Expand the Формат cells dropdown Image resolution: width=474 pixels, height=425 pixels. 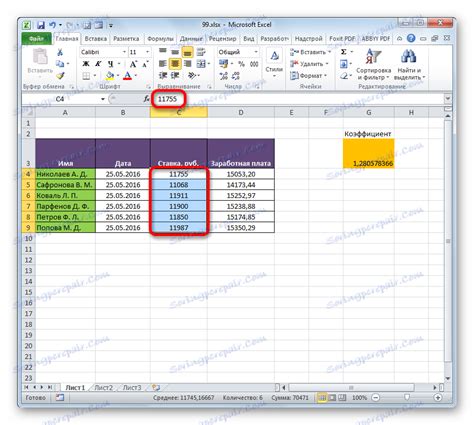pos(325,76)
